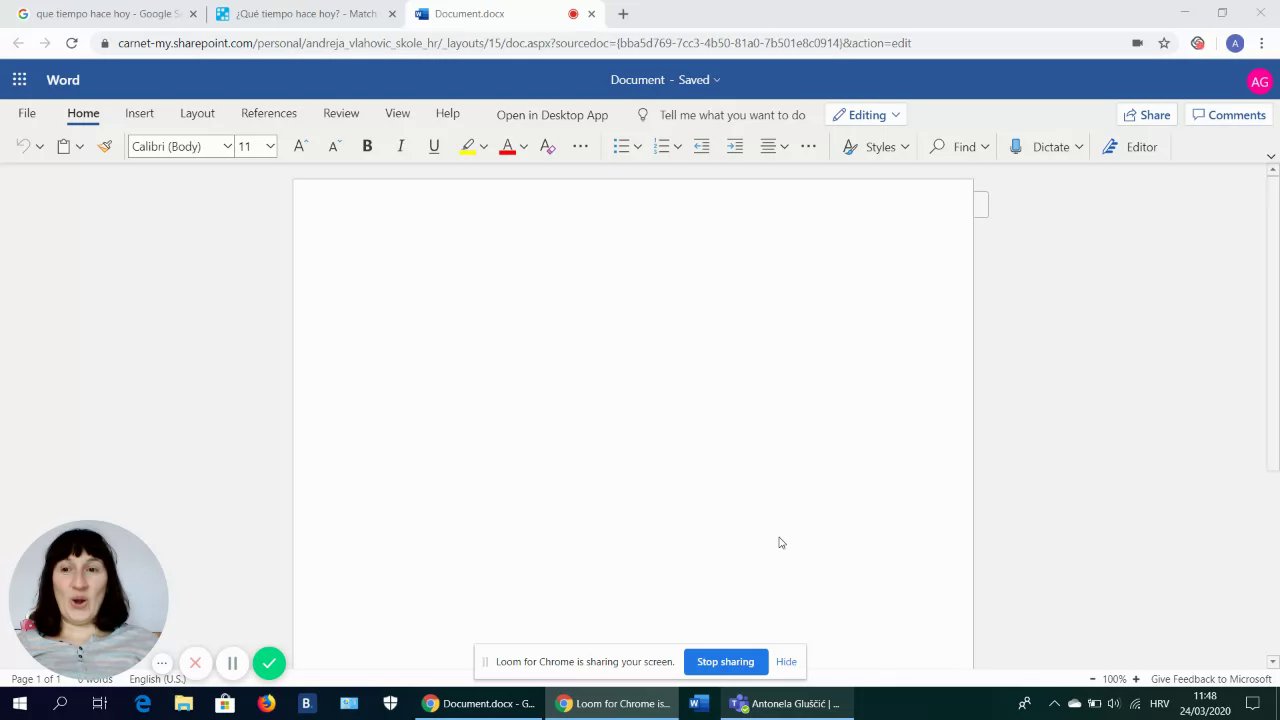This screenshot has width=1280, height=720.
Task: Click English (U.S.) language in status bar
Action: pos(157,679)
